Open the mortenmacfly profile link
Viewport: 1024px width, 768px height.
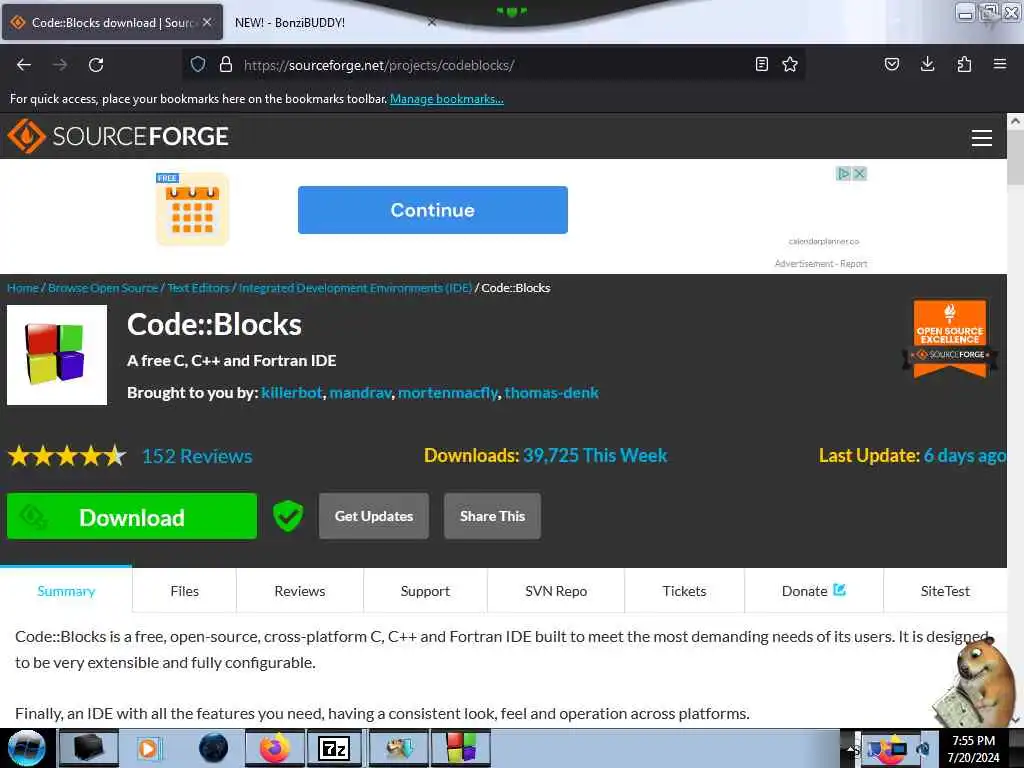[x=448, y=392]
